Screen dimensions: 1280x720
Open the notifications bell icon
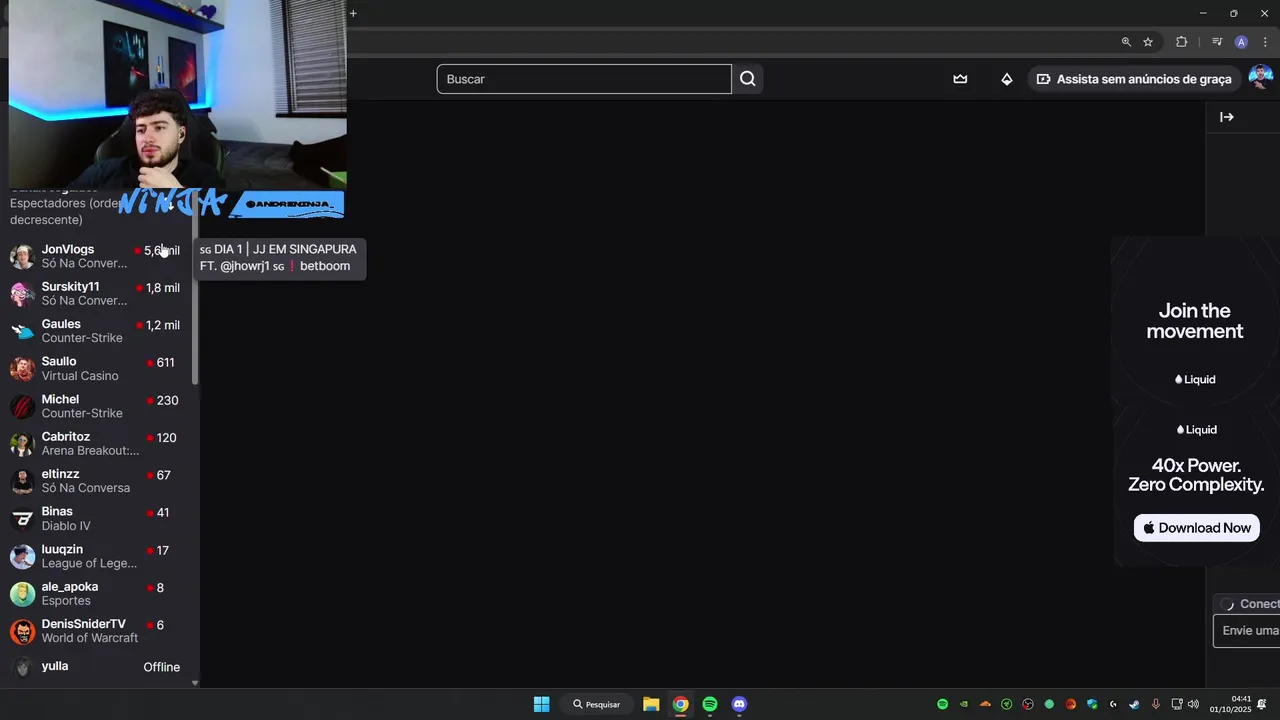1262,704
